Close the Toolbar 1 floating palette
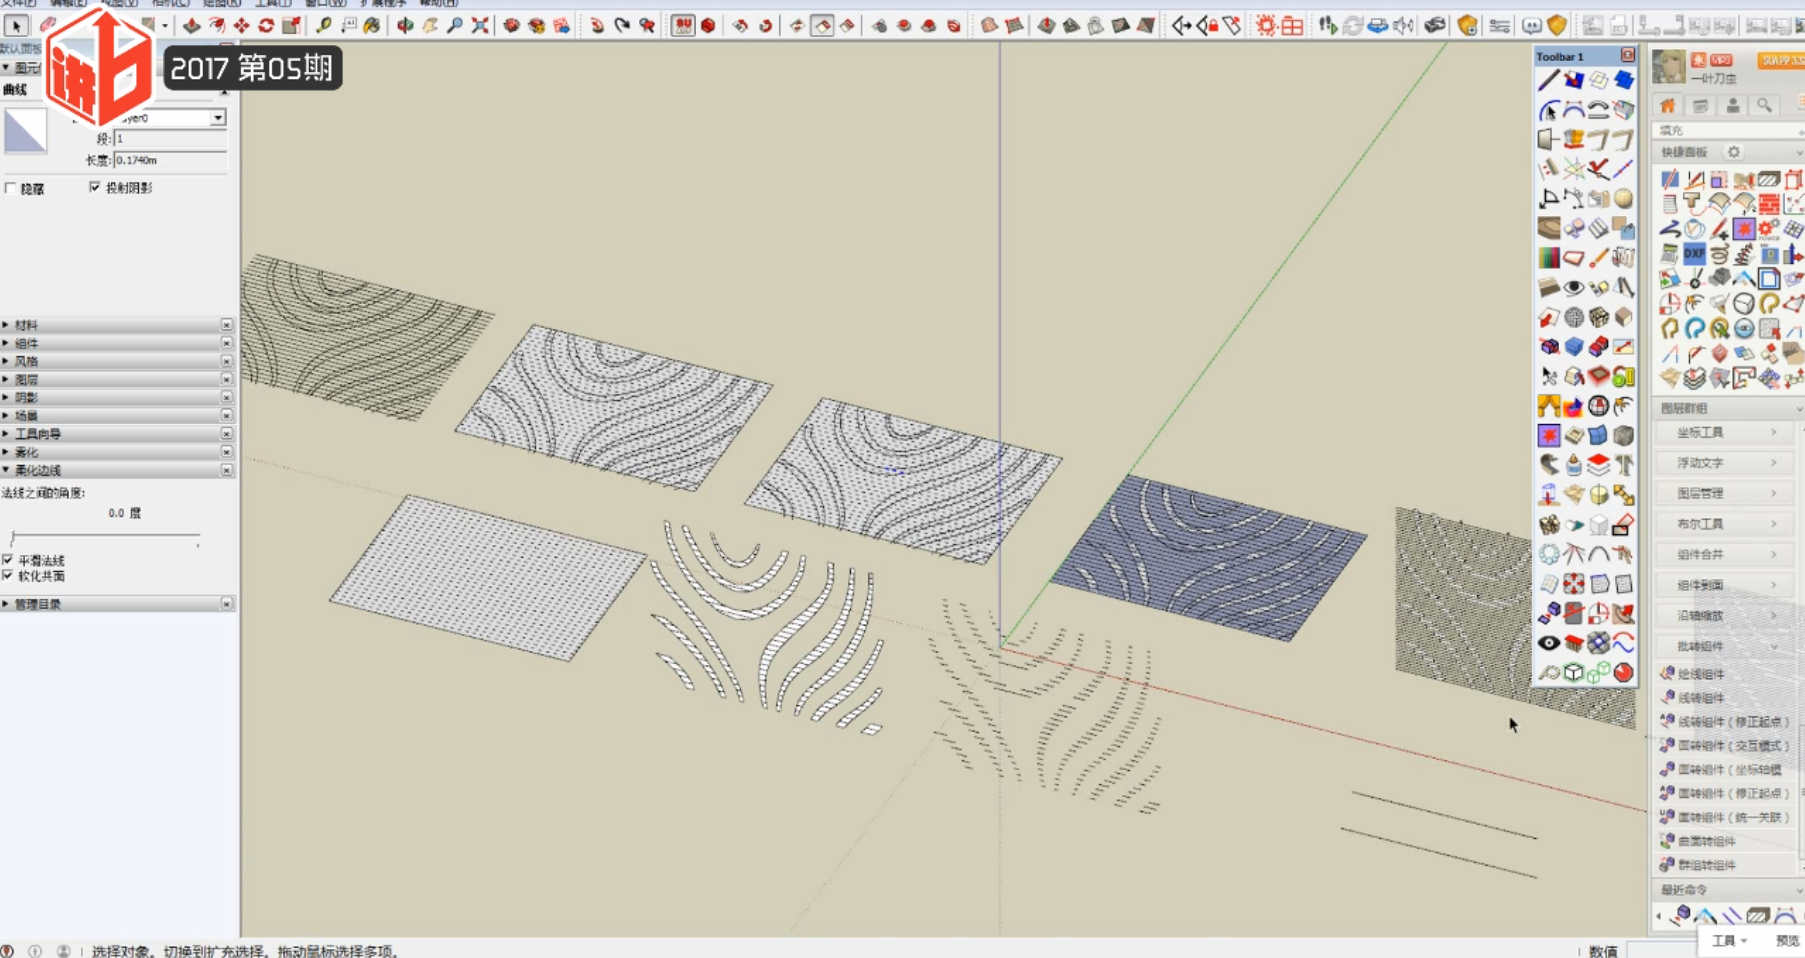Viewport: 1805px width, 958px height. (x=1627, y=56)
